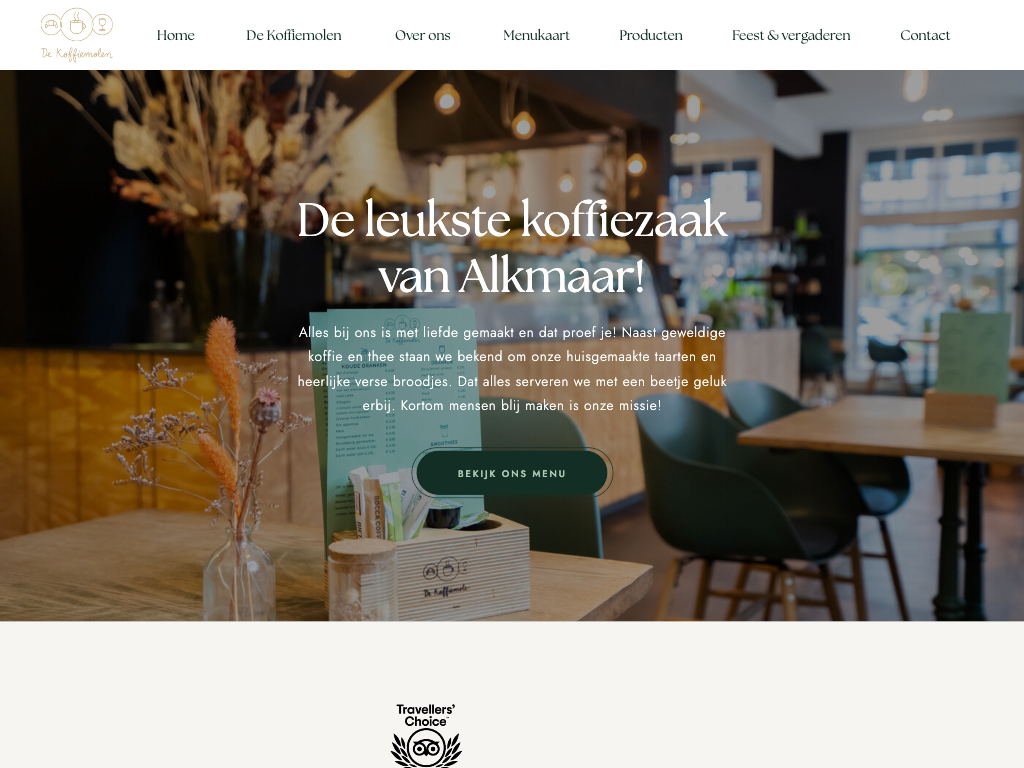Image resolution: width=1024 pixels, height=768 pixels.
Task: Click the green menu card on the right table
Action: 974,357
